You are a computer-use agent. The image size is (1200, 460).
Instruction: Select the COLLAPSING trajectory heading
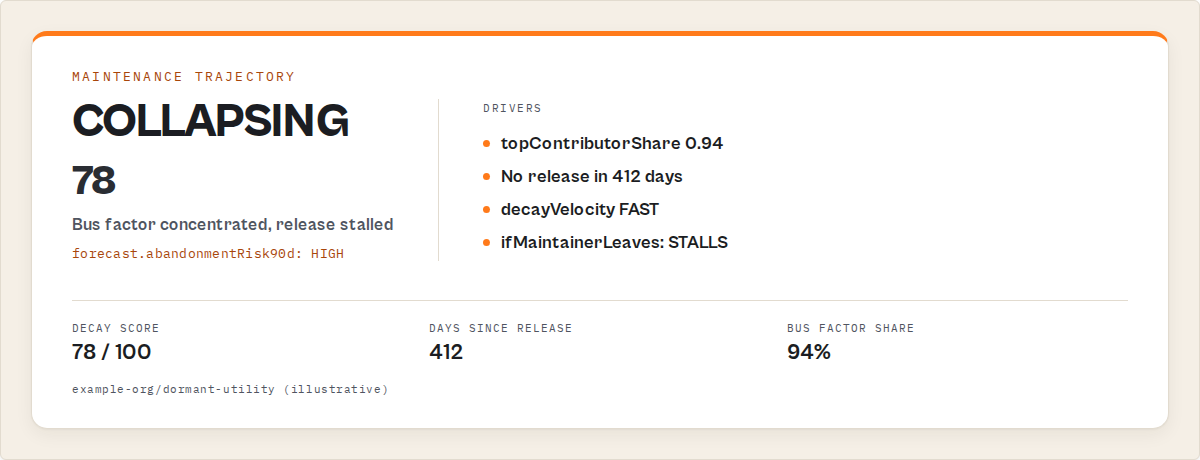click(210, 120)
